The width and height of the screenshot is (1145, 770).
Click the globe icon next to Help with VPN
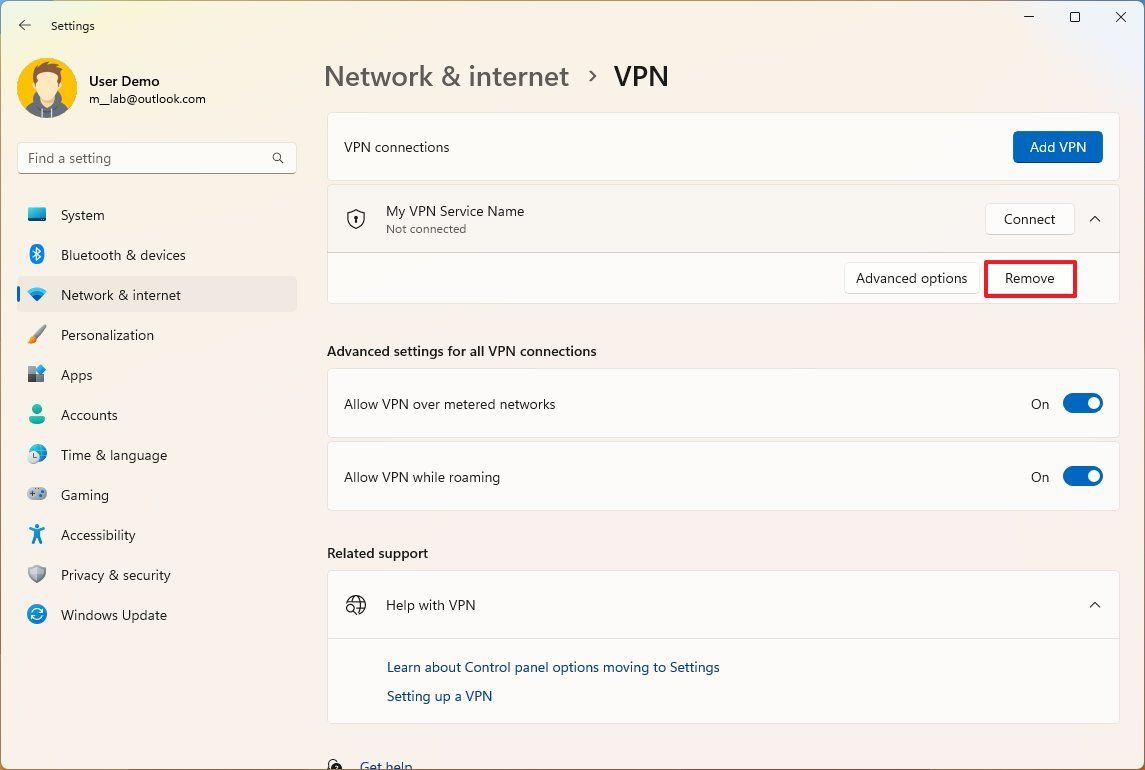pos(356,605)
